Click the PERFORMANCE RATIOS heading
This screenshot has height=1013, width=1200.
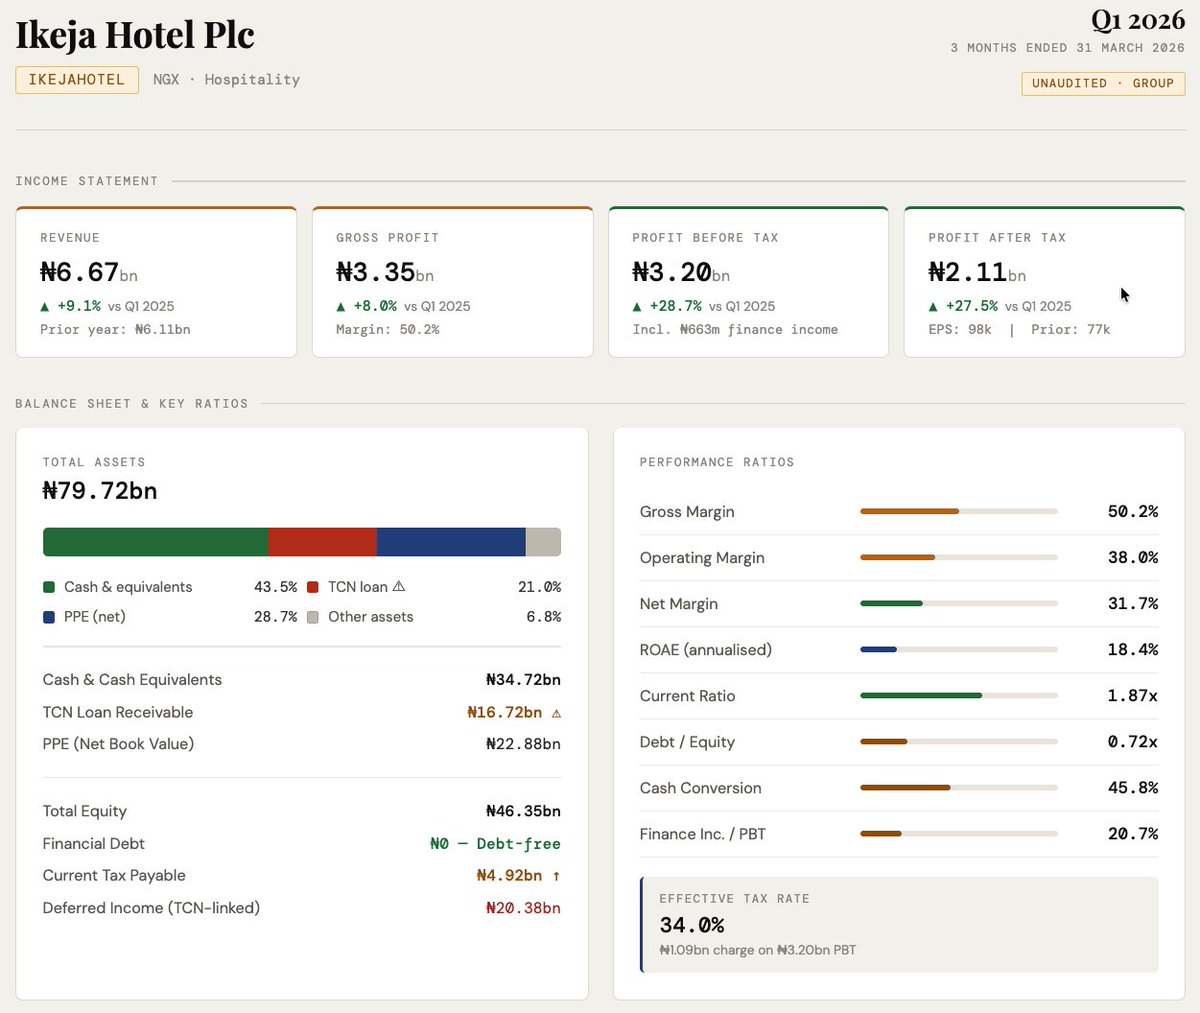pos(717,463)
